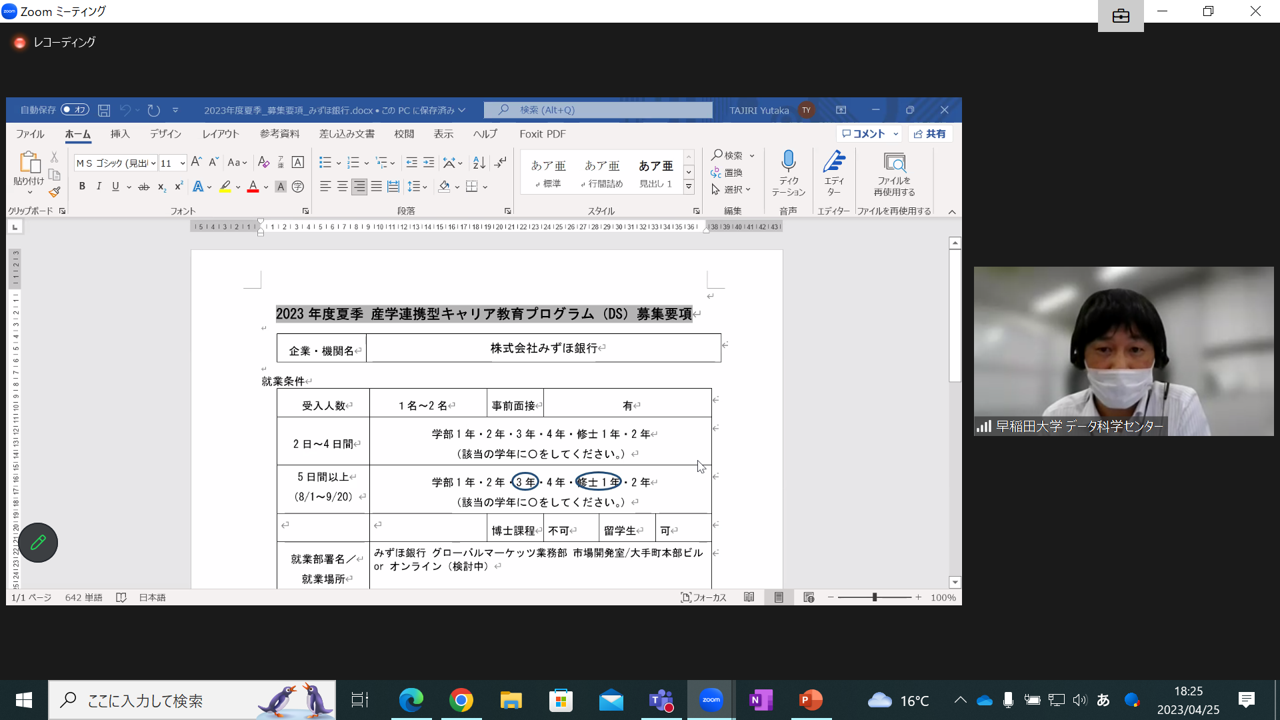Center align the text

342,187
